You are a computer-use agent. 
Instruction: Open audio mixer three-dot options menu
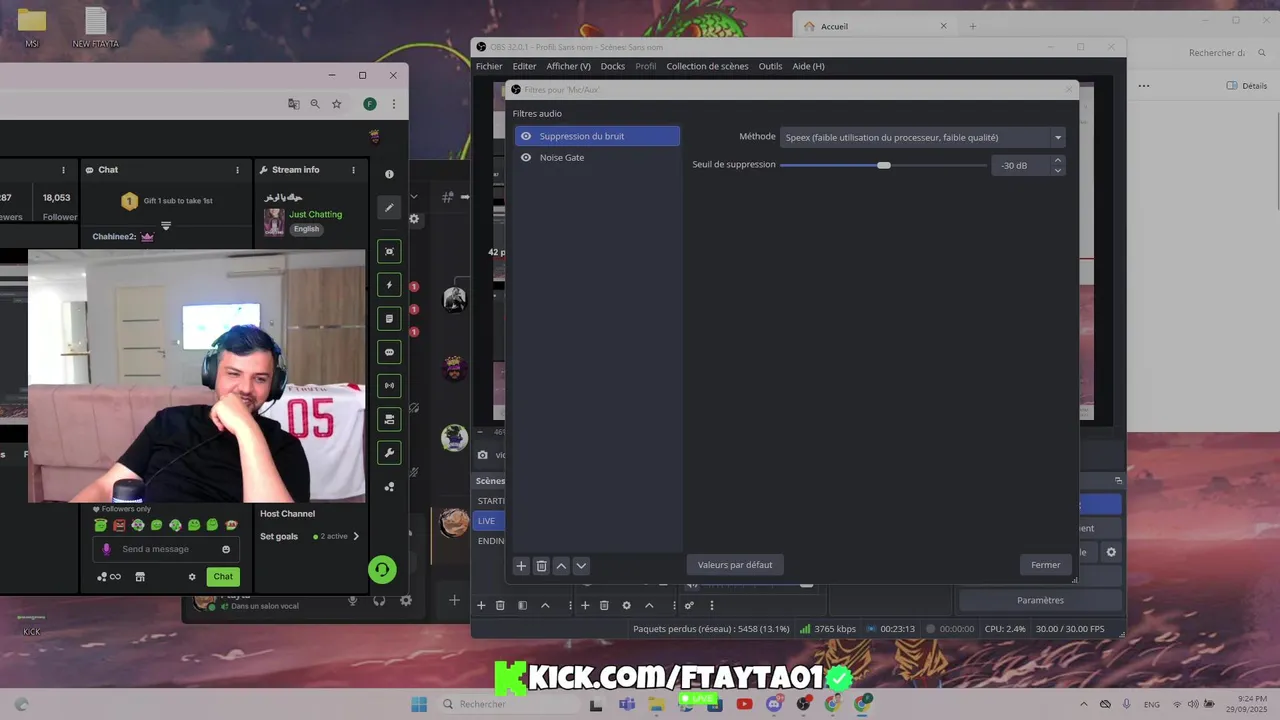pyautogui.click(x=712, y=605)
